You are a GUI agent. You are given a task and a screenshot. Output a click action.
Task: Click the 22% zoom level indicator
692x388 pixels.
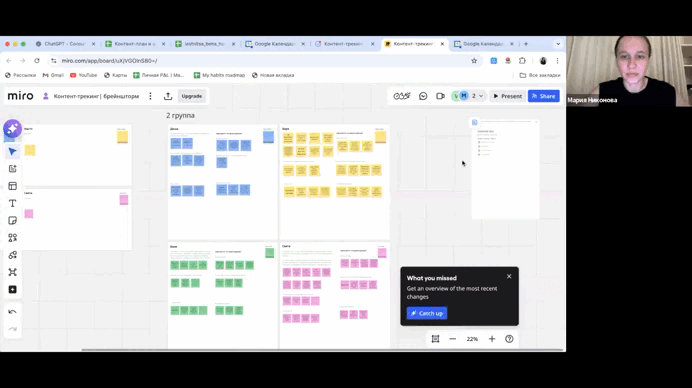pos(472,339)
